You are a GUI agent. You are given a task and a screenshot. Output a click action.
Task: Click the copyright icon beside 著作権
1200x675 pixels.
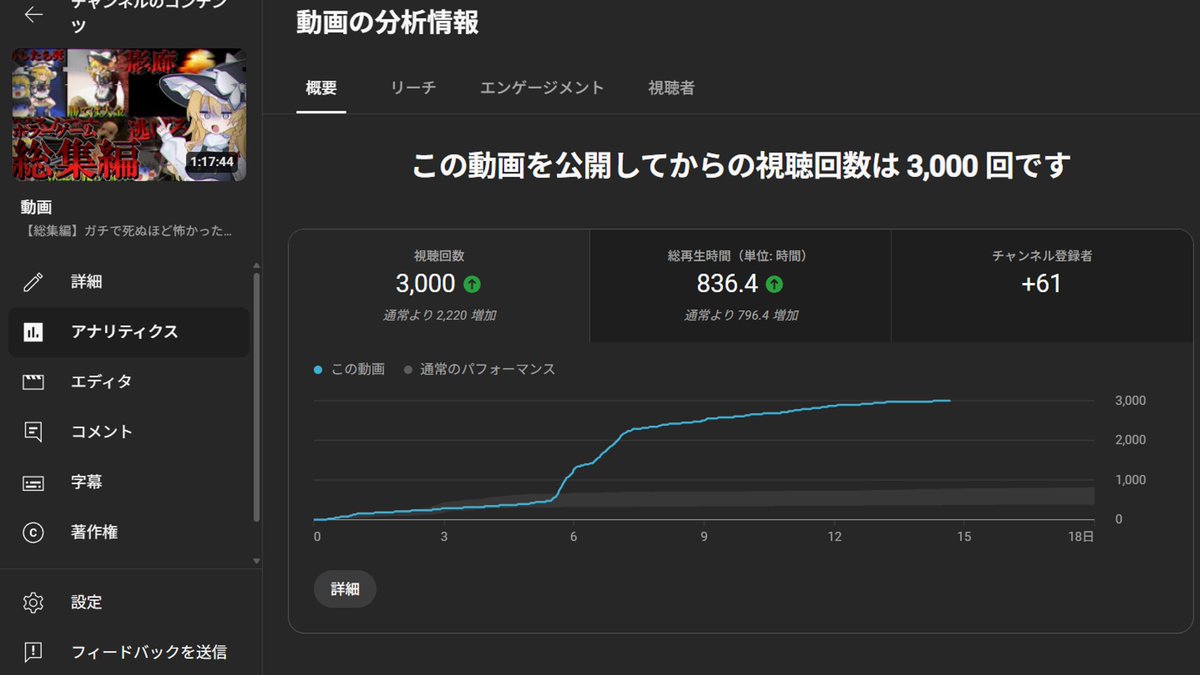tap(33, 532)
